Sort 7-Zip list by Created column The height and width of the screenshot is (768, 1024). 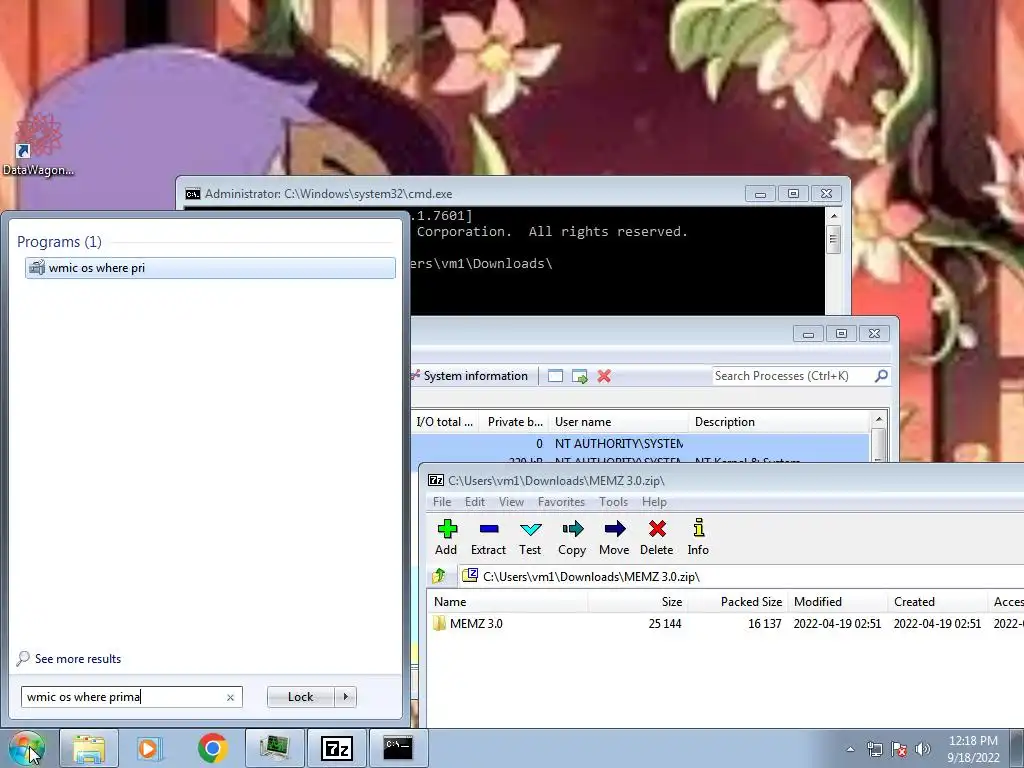(x=938, y=601)
